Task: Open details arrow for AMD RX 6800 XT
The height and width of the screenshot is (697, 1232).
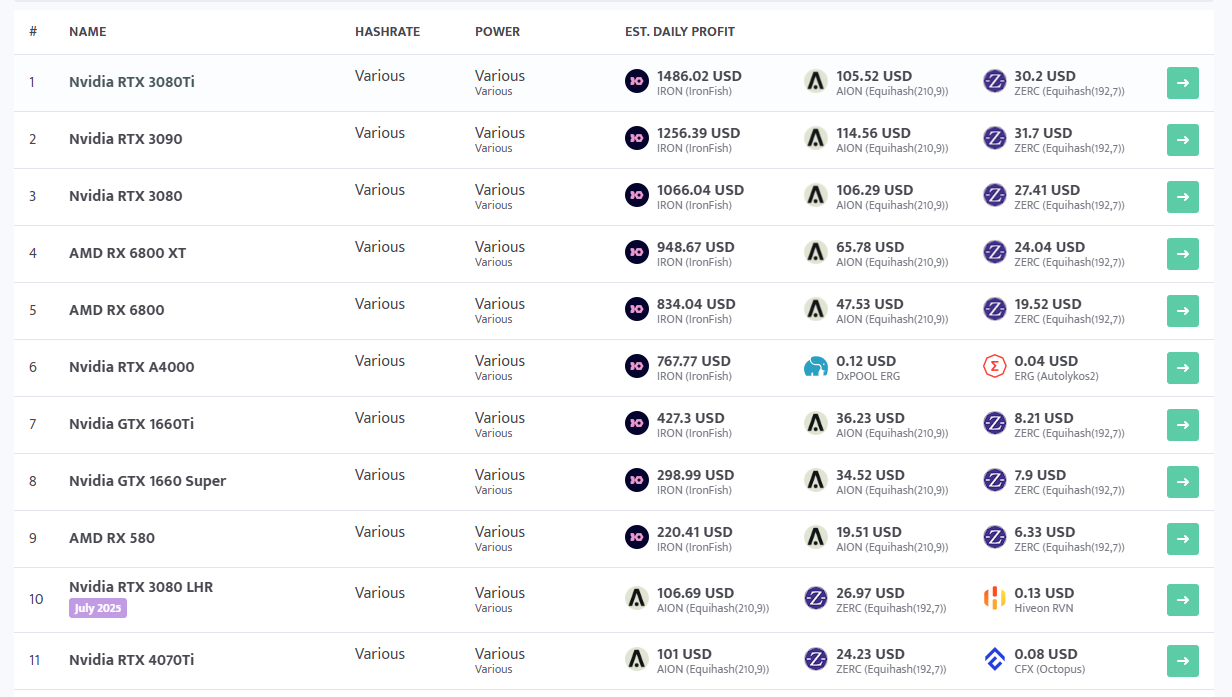Action: (1183, 254)
